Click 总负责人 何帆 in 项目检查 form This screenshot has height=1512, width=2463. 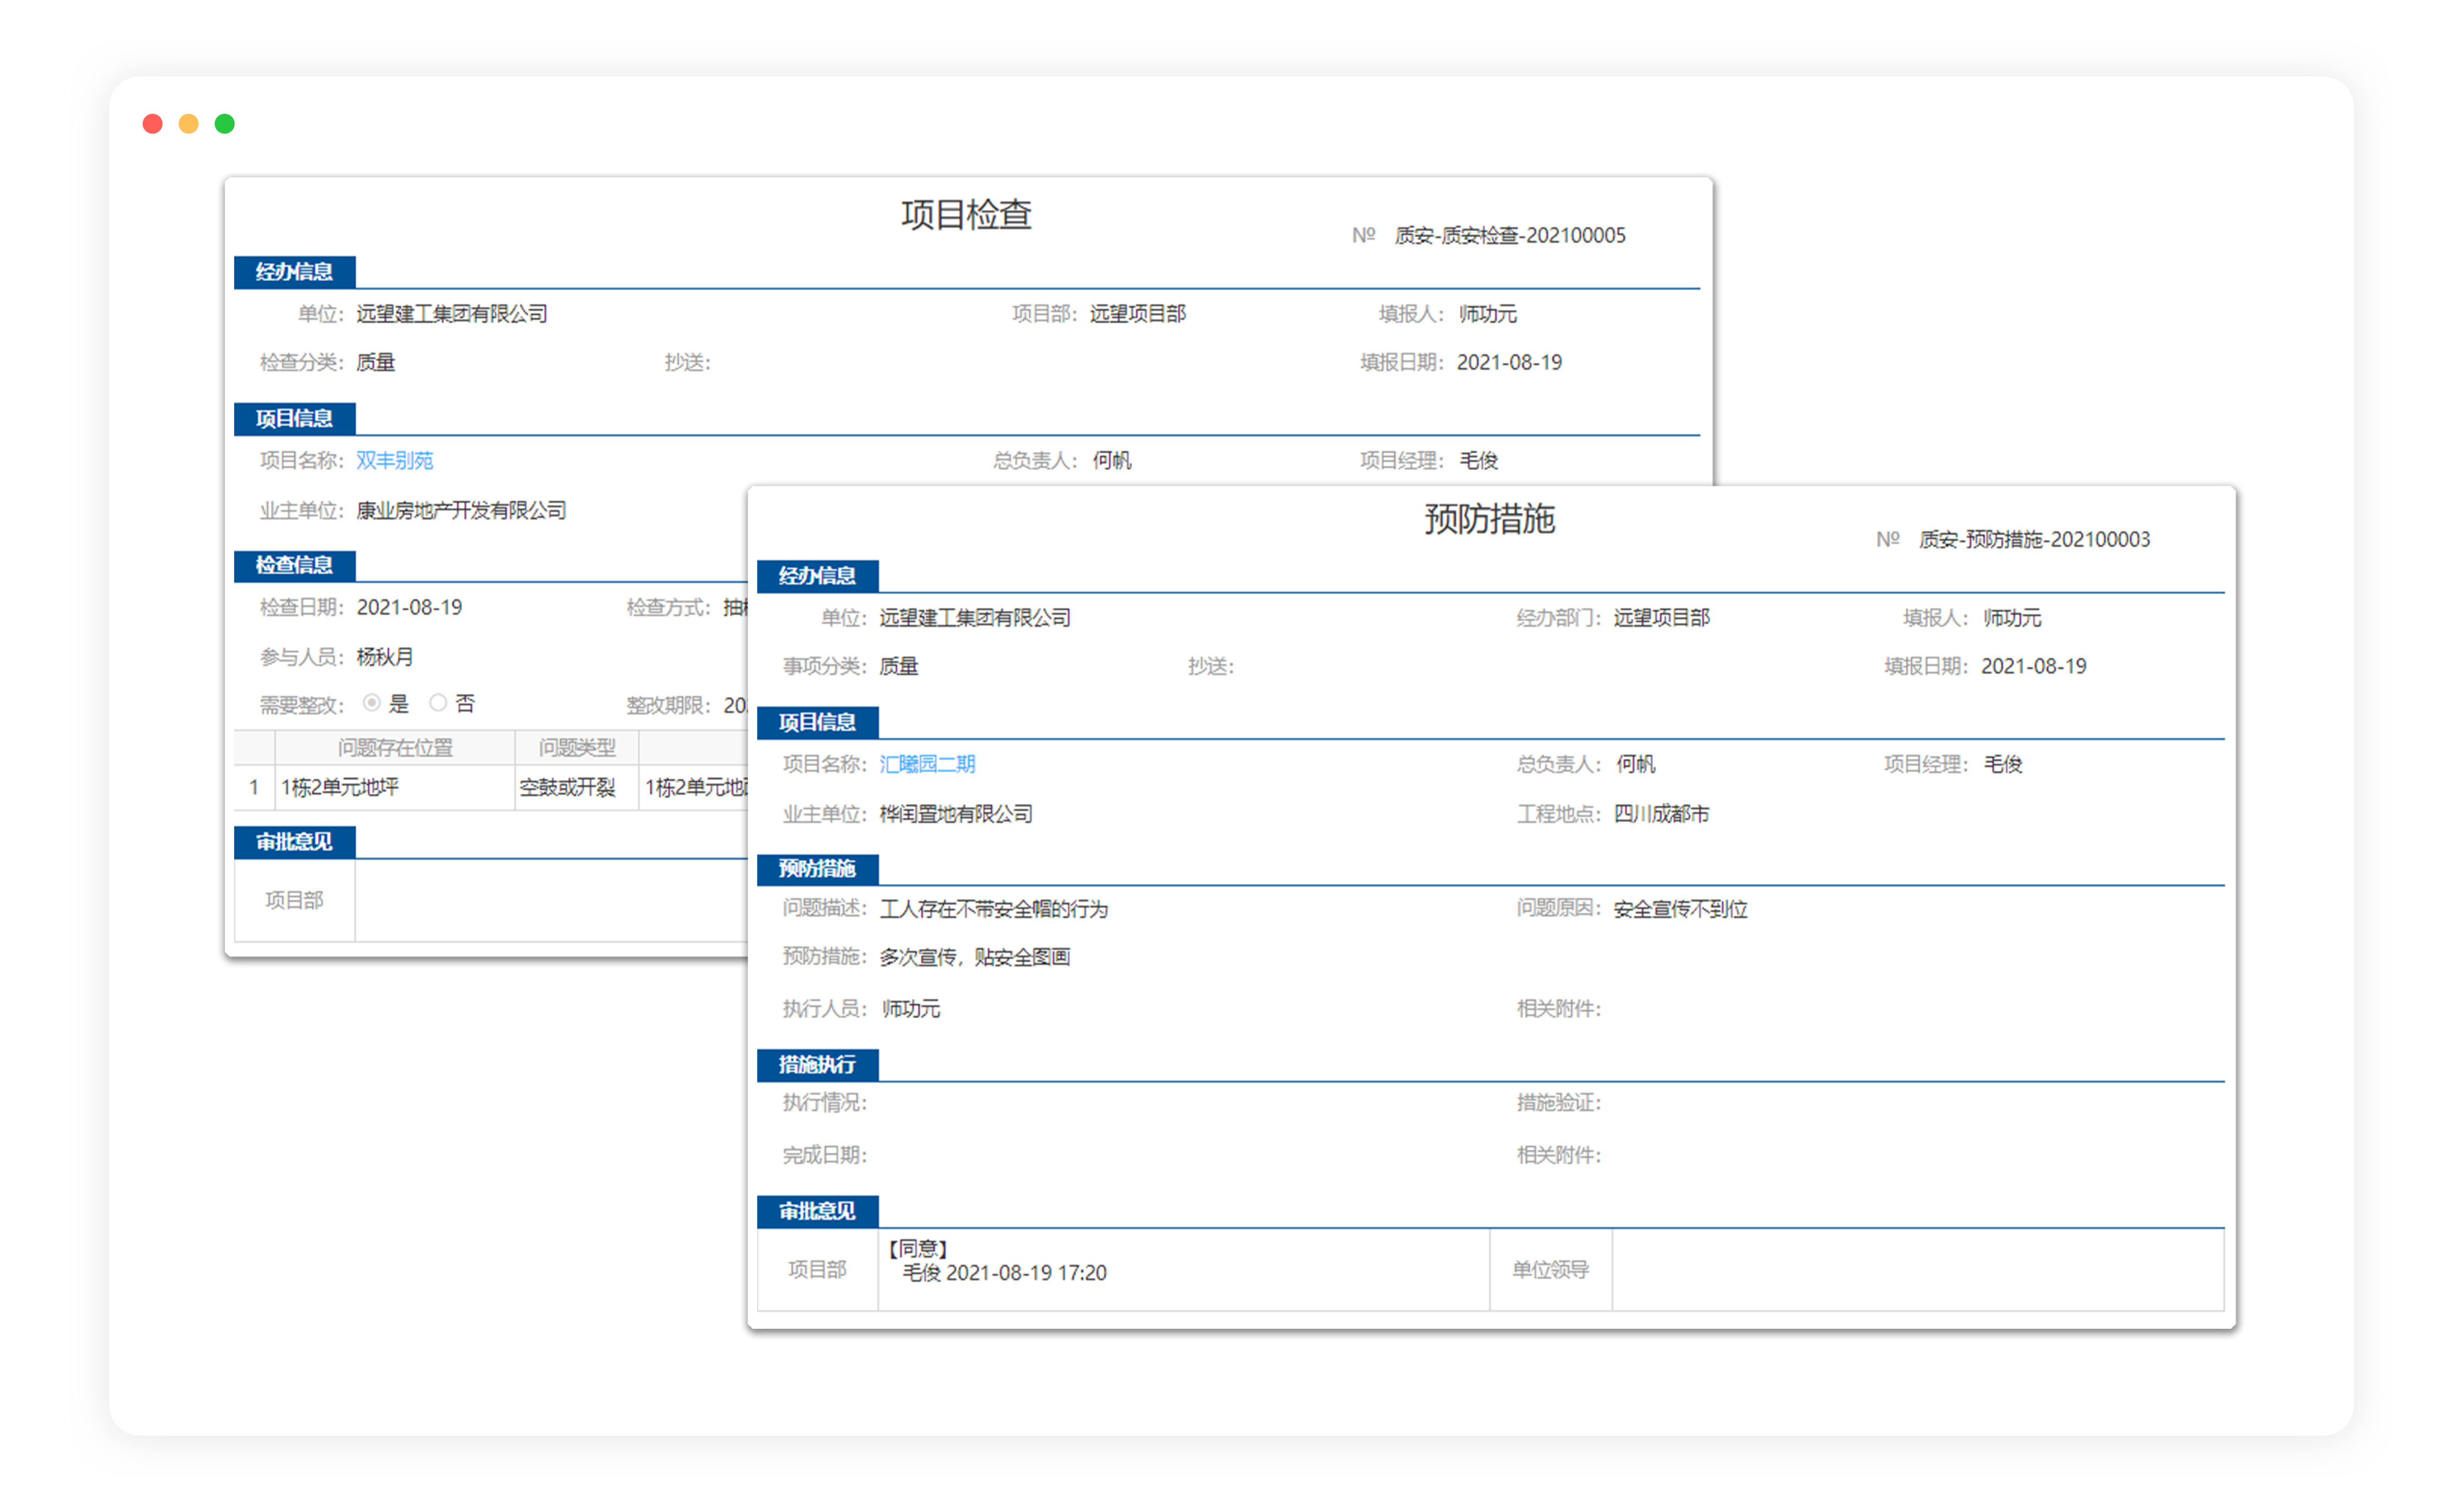1111,460
